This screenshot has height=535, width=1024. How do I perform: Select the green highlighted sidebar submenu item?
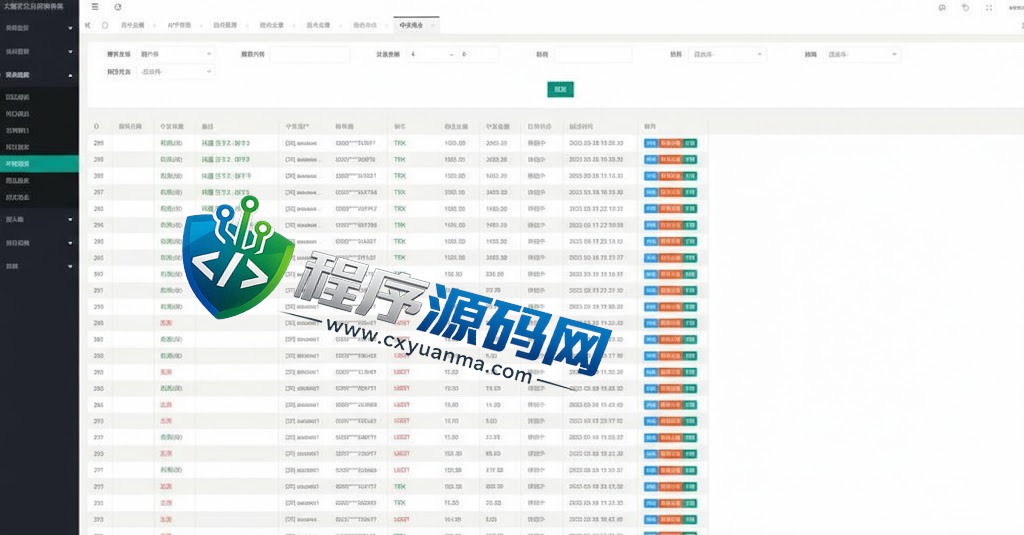click(x=39, y=163)
